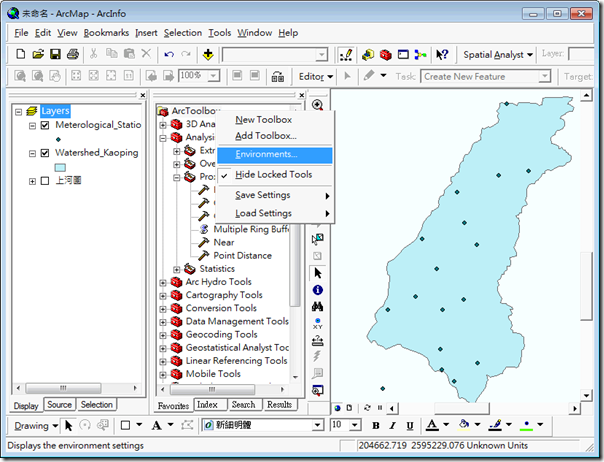Switch to the ArcToolbox Results tab
Viewport: 604px width, 462px height.
tap(279, 405)
